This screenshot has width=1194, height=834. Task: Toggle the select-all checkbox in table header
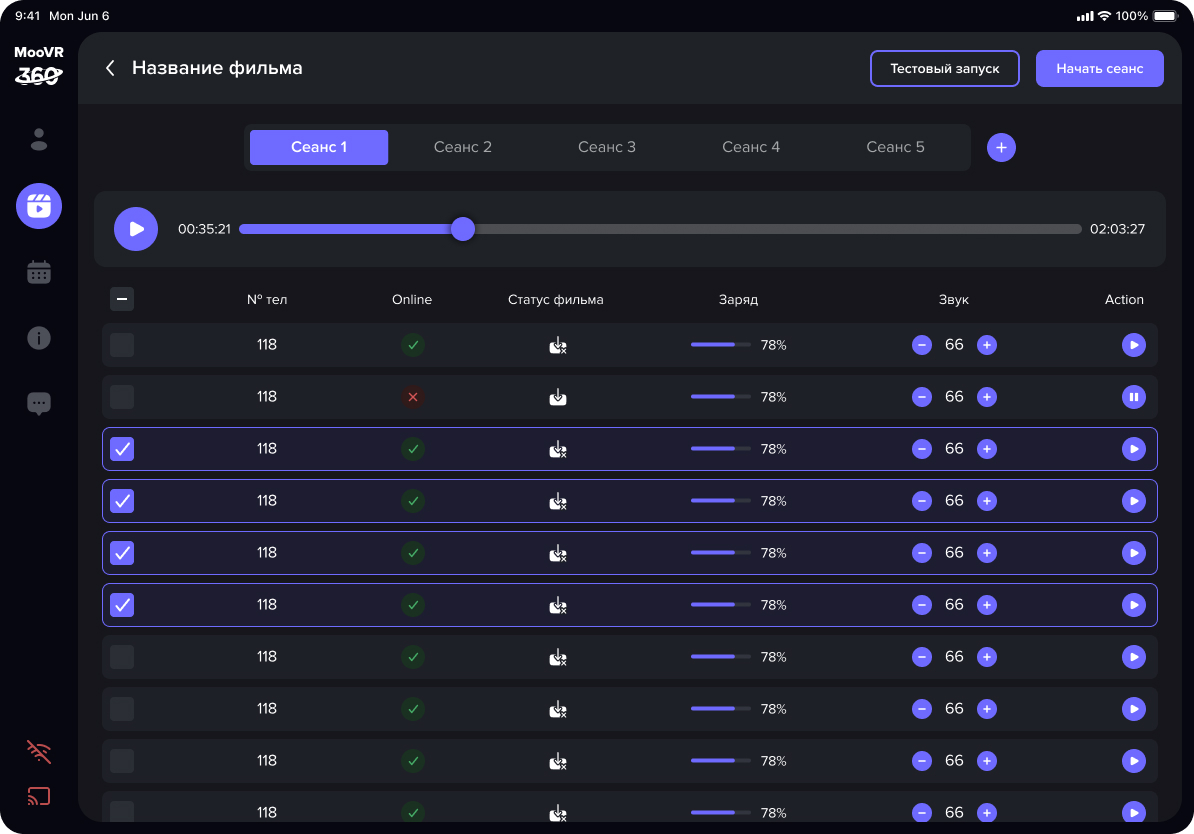pos(122,299)
